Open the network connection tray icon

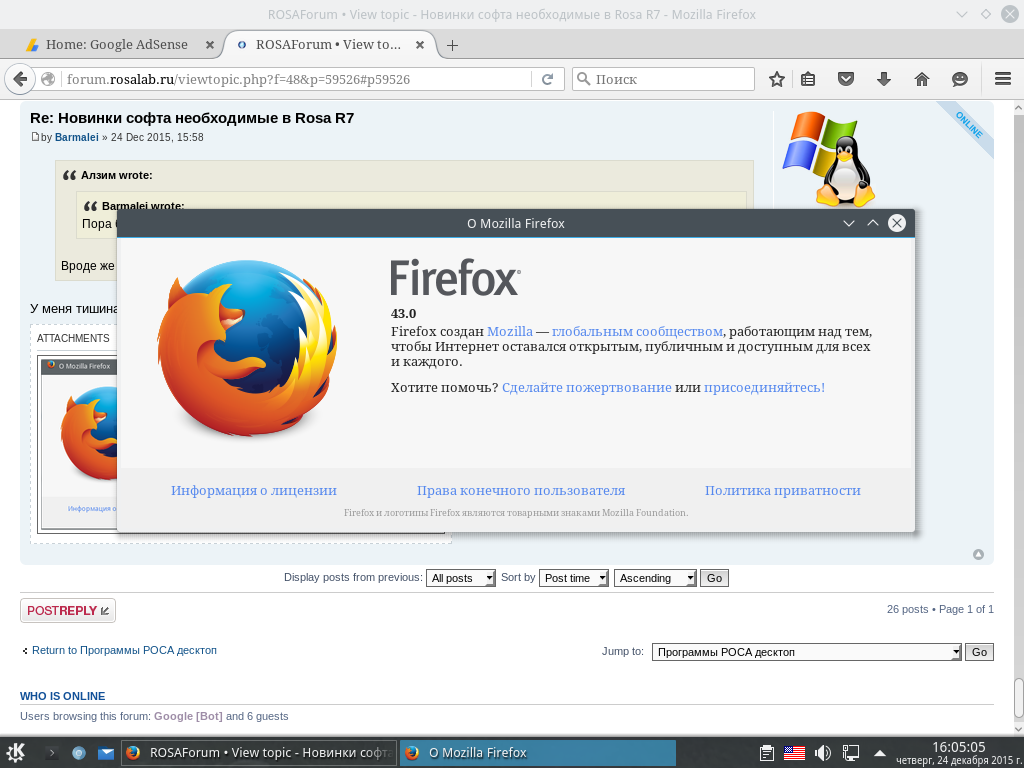[x=850, y=753]
